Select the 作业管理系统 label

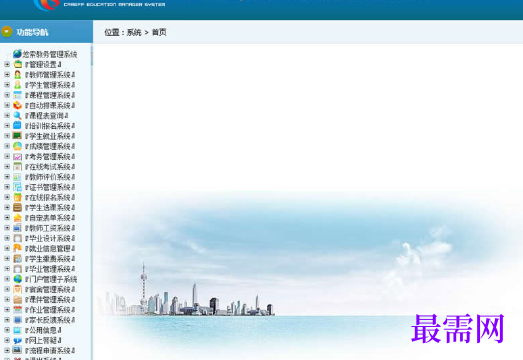point(50,310)
